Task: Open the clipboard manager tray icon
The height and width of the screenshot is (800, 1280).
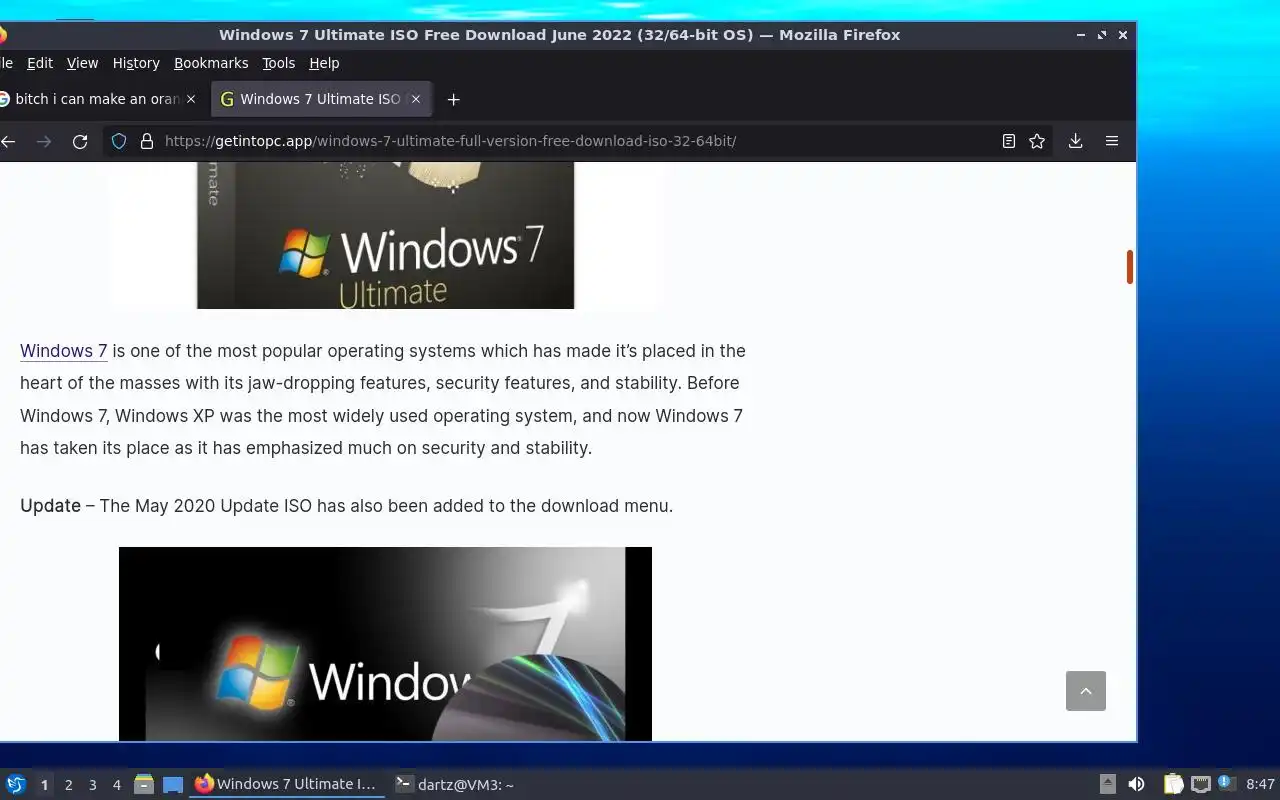Action: tap(1173, 784)
